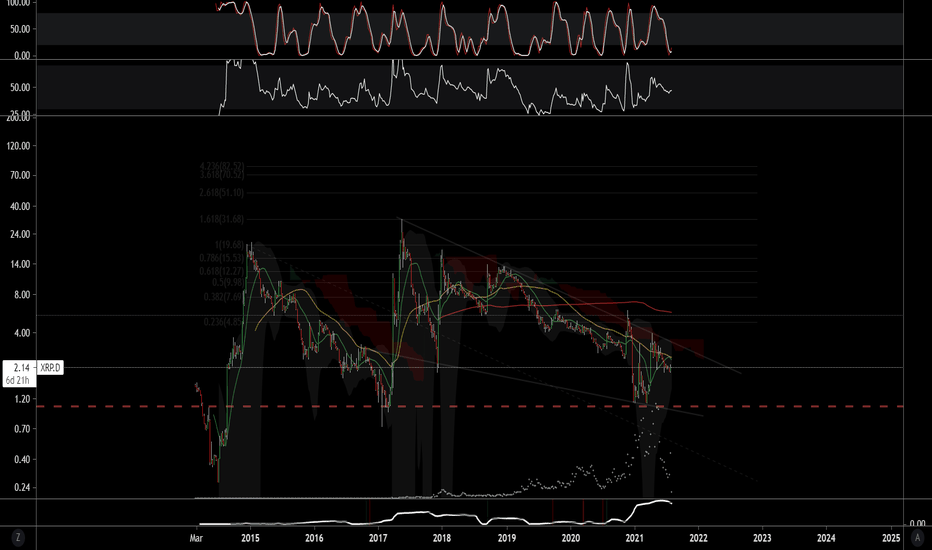Click the 2015 label on the time axis

[x=250, y=538]
